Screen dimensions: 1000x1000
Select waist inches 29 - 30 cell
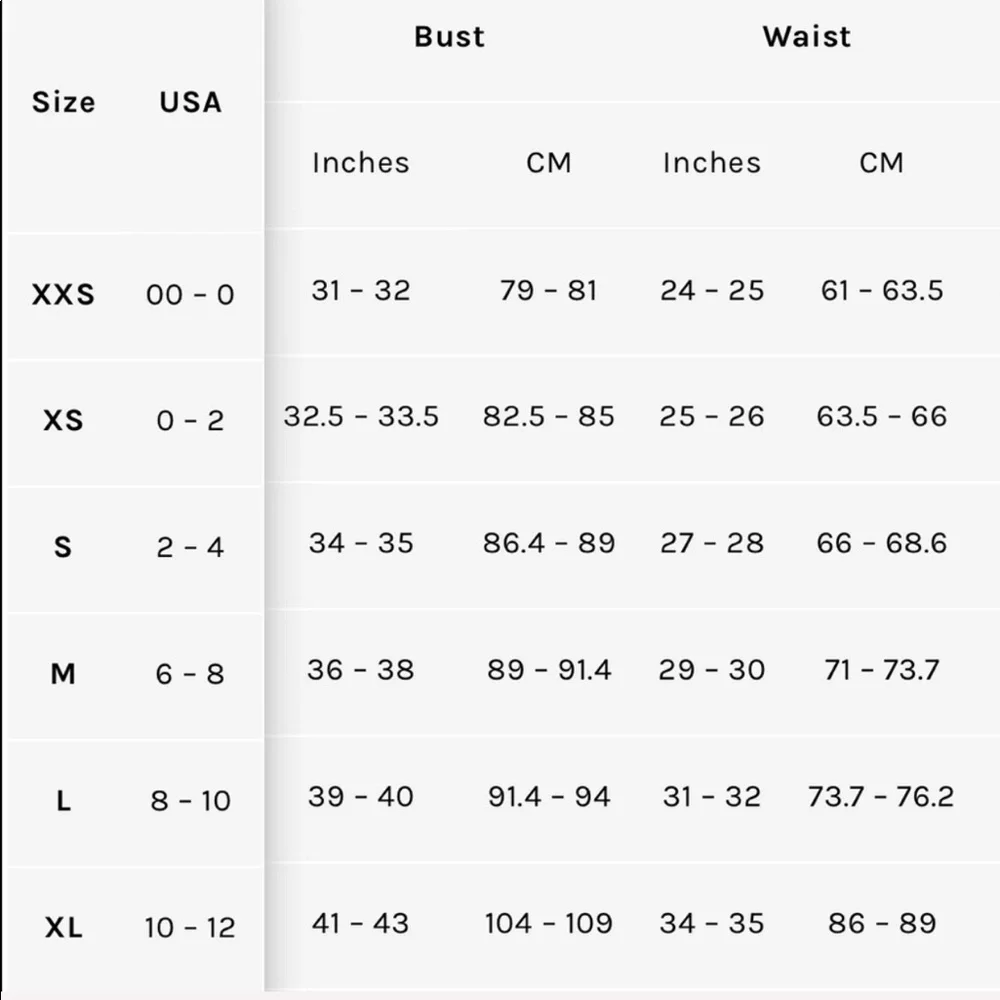coord(712,670)
